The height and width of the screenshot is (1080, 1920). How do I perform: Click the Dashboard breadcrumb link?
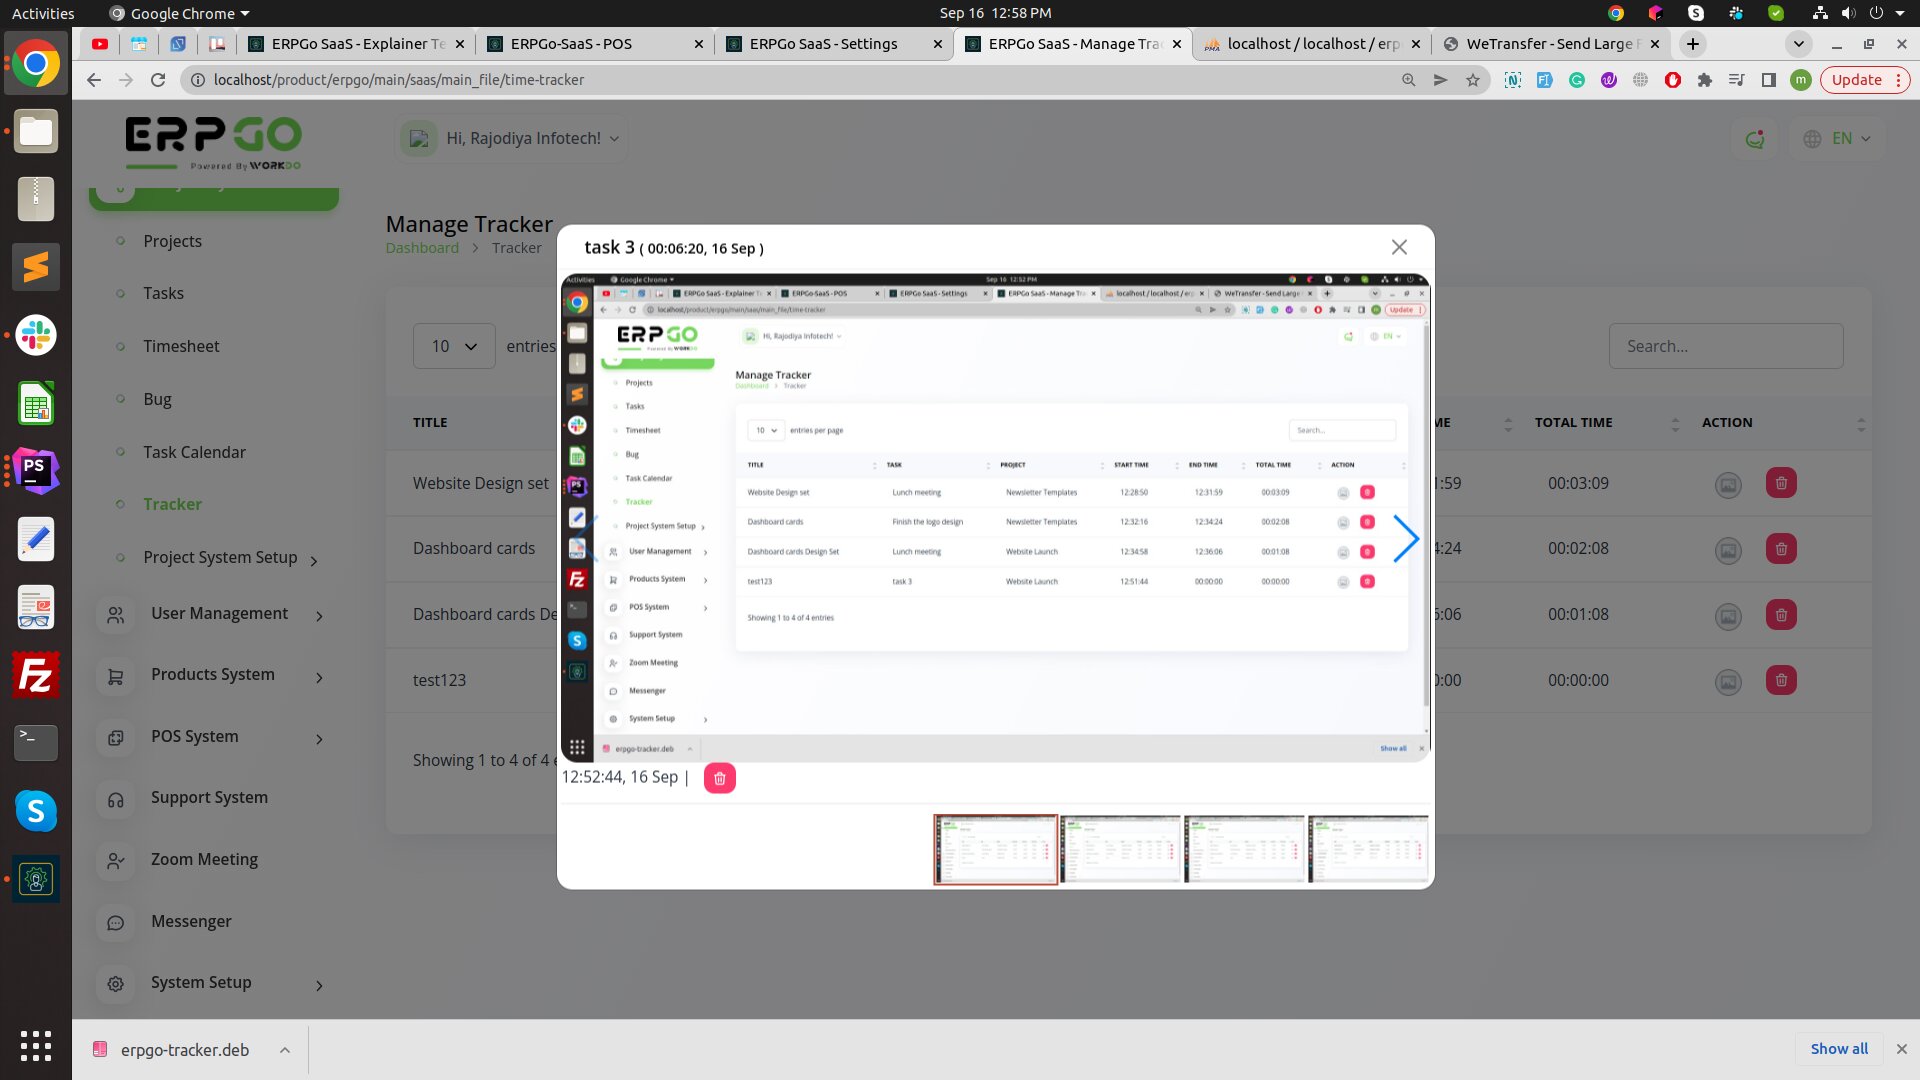[x=422, y=248]
